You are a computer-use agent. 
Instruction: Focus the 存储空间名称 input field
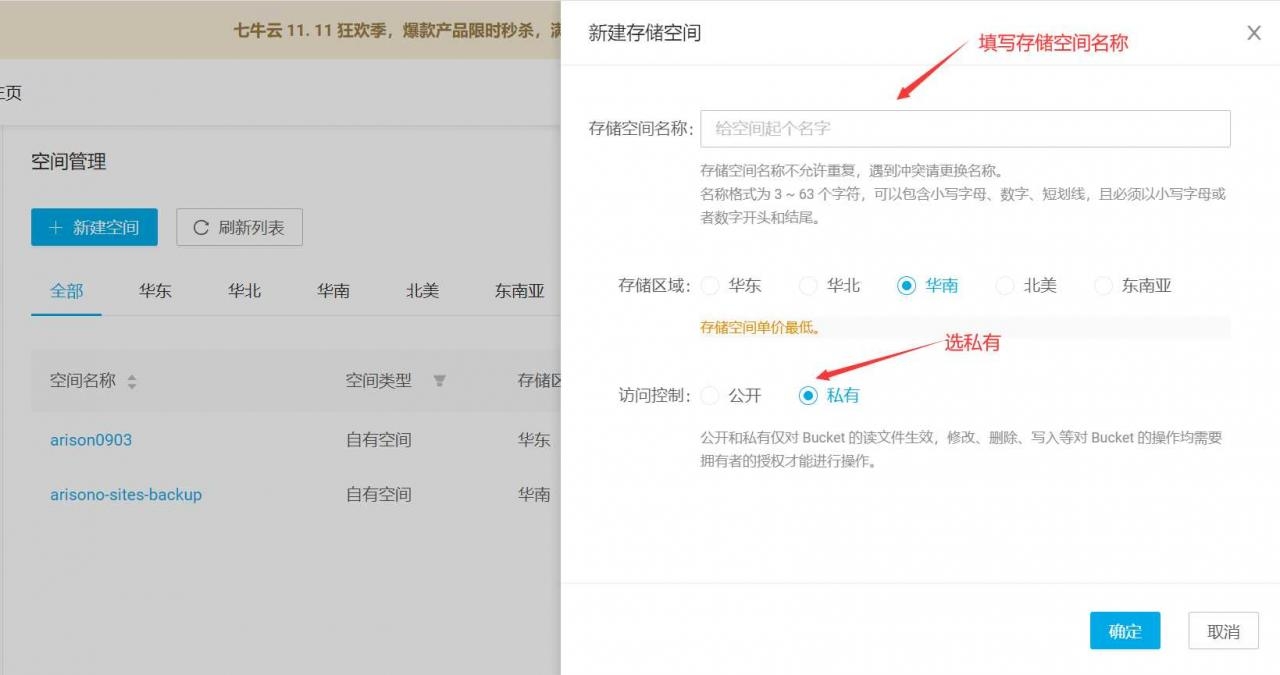point(964,129)
